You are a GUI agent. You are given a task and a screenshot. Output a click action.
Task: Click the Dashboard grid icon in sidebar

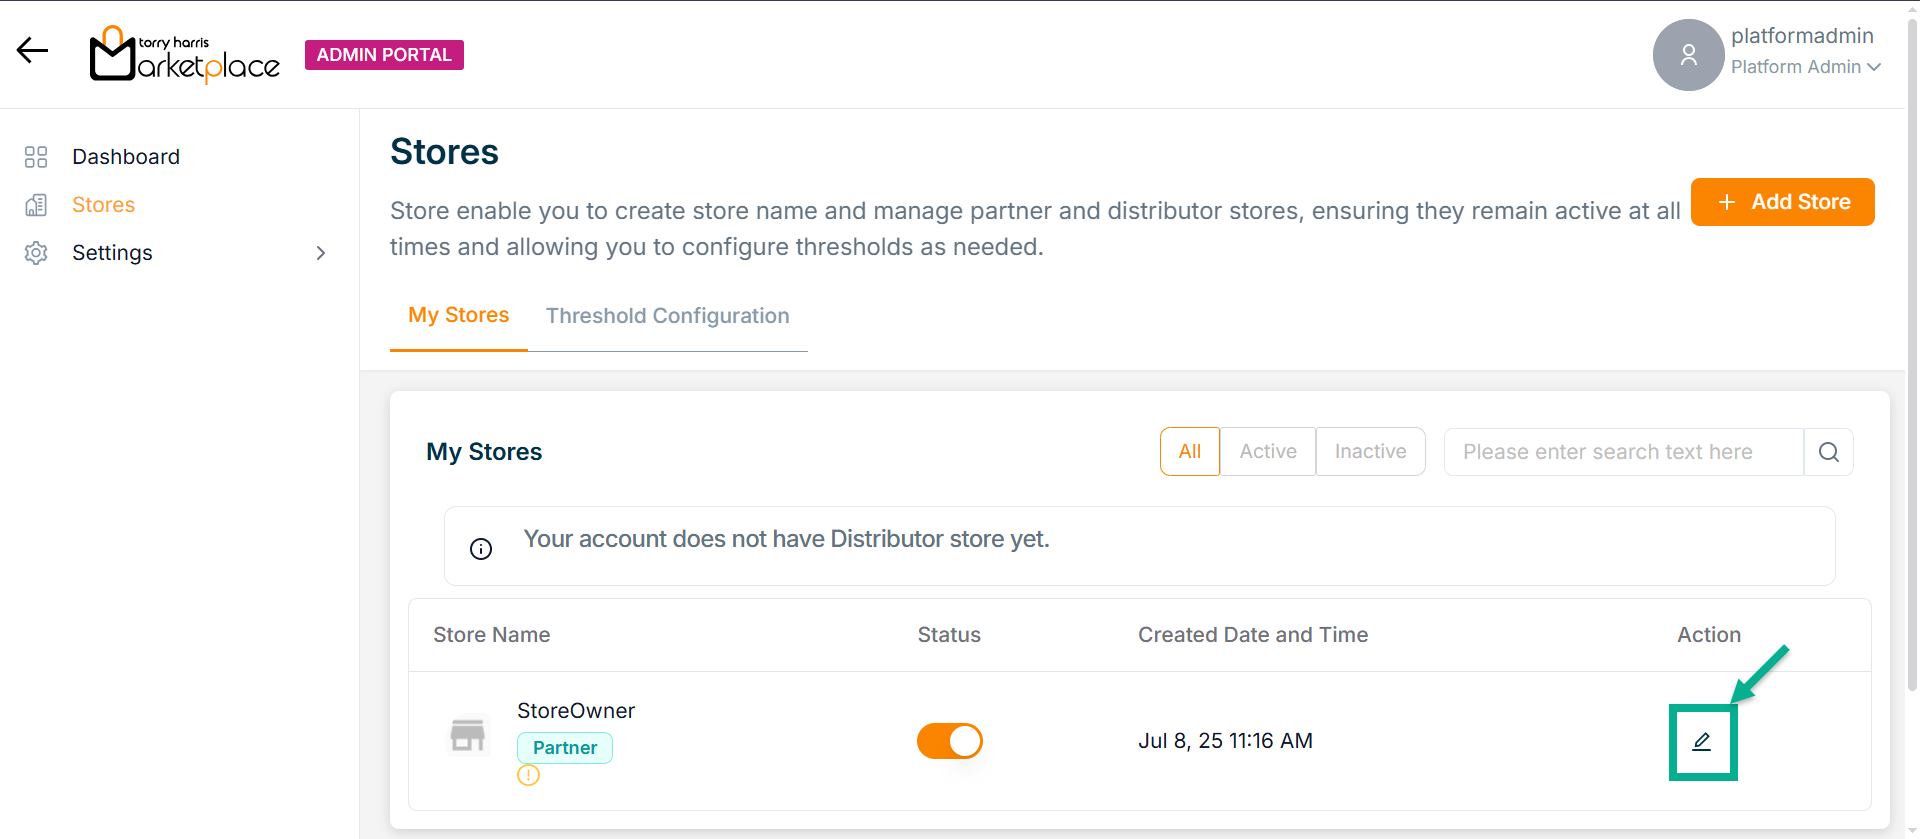(x=36, y=157)
